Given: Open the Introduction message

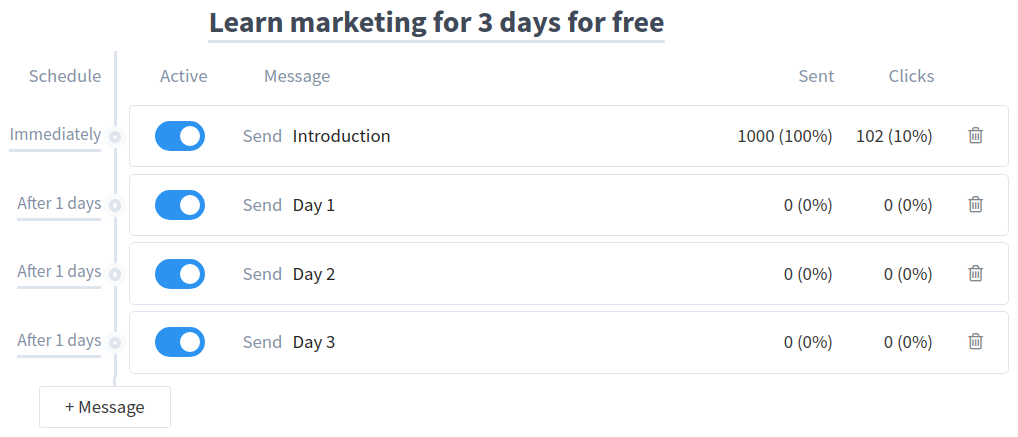Looking at the screenshot, I should point(341,136).
